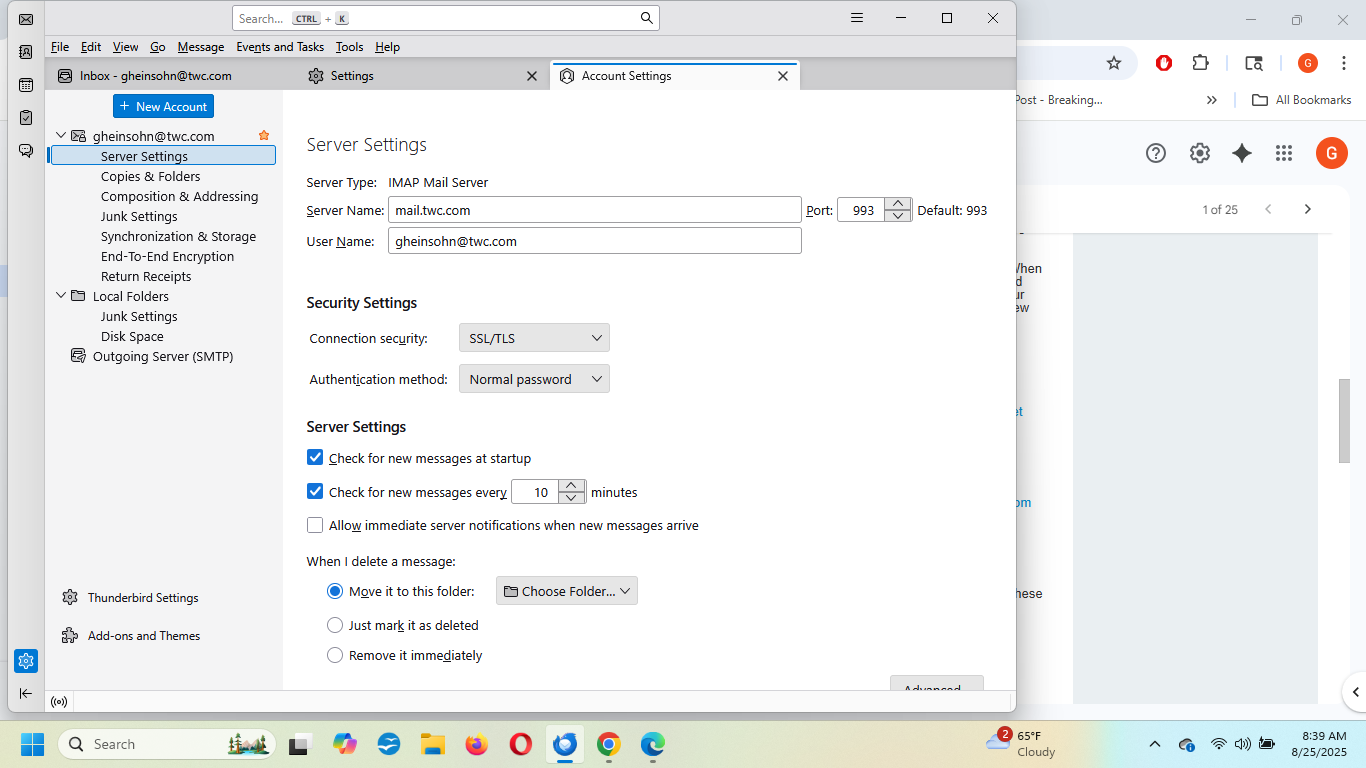Open the Choose Folder dropdown
Screen dimensions: 1366x768
click(567, 591)
